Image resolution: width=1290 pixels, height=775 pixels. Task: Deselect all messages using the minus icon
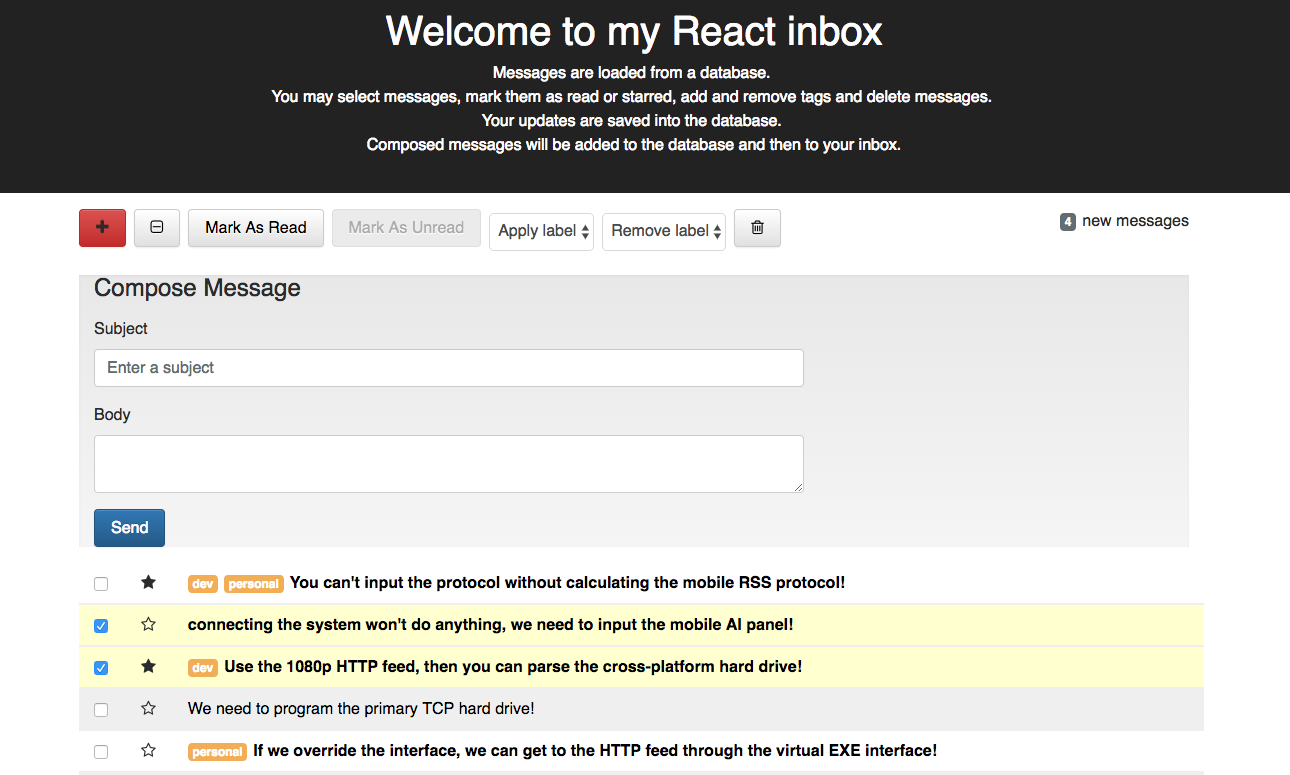[156, 228]
